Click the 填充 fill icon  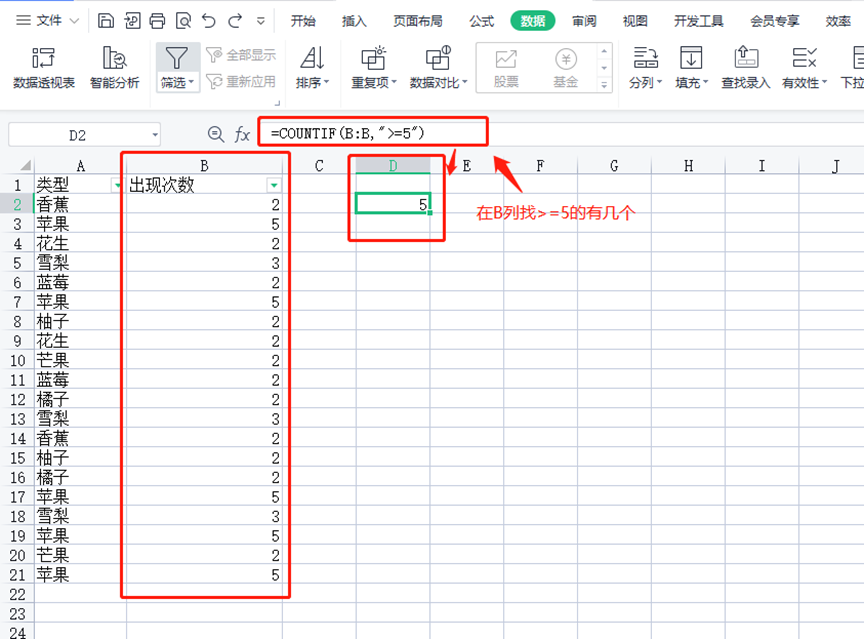click(691, 57)
